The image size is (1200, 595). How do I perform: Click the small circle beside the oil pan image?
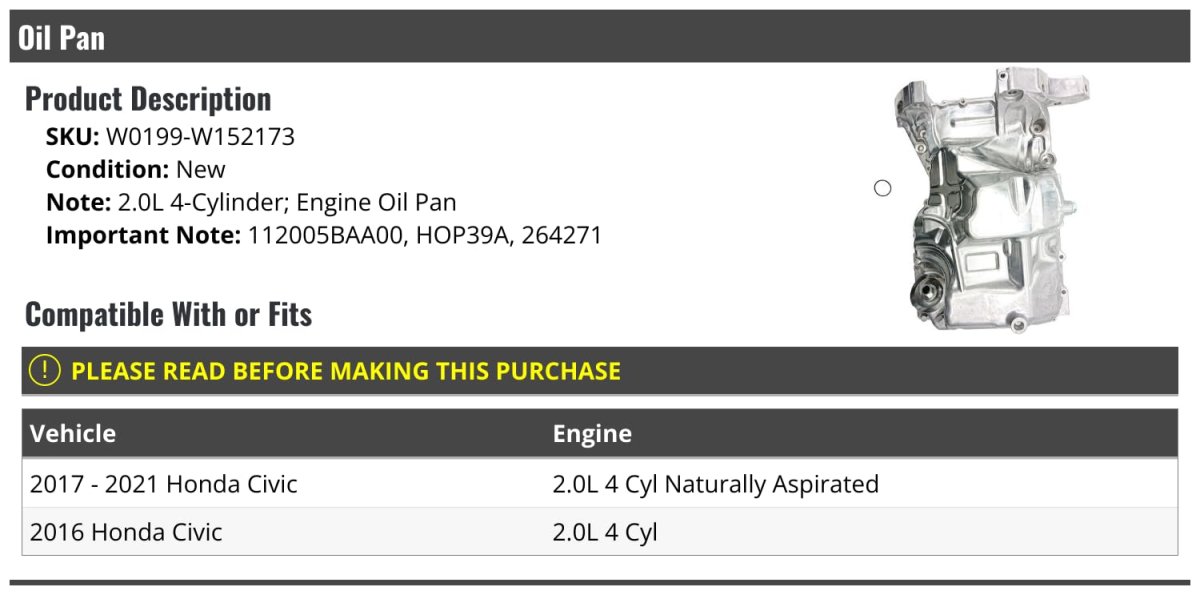882,188
